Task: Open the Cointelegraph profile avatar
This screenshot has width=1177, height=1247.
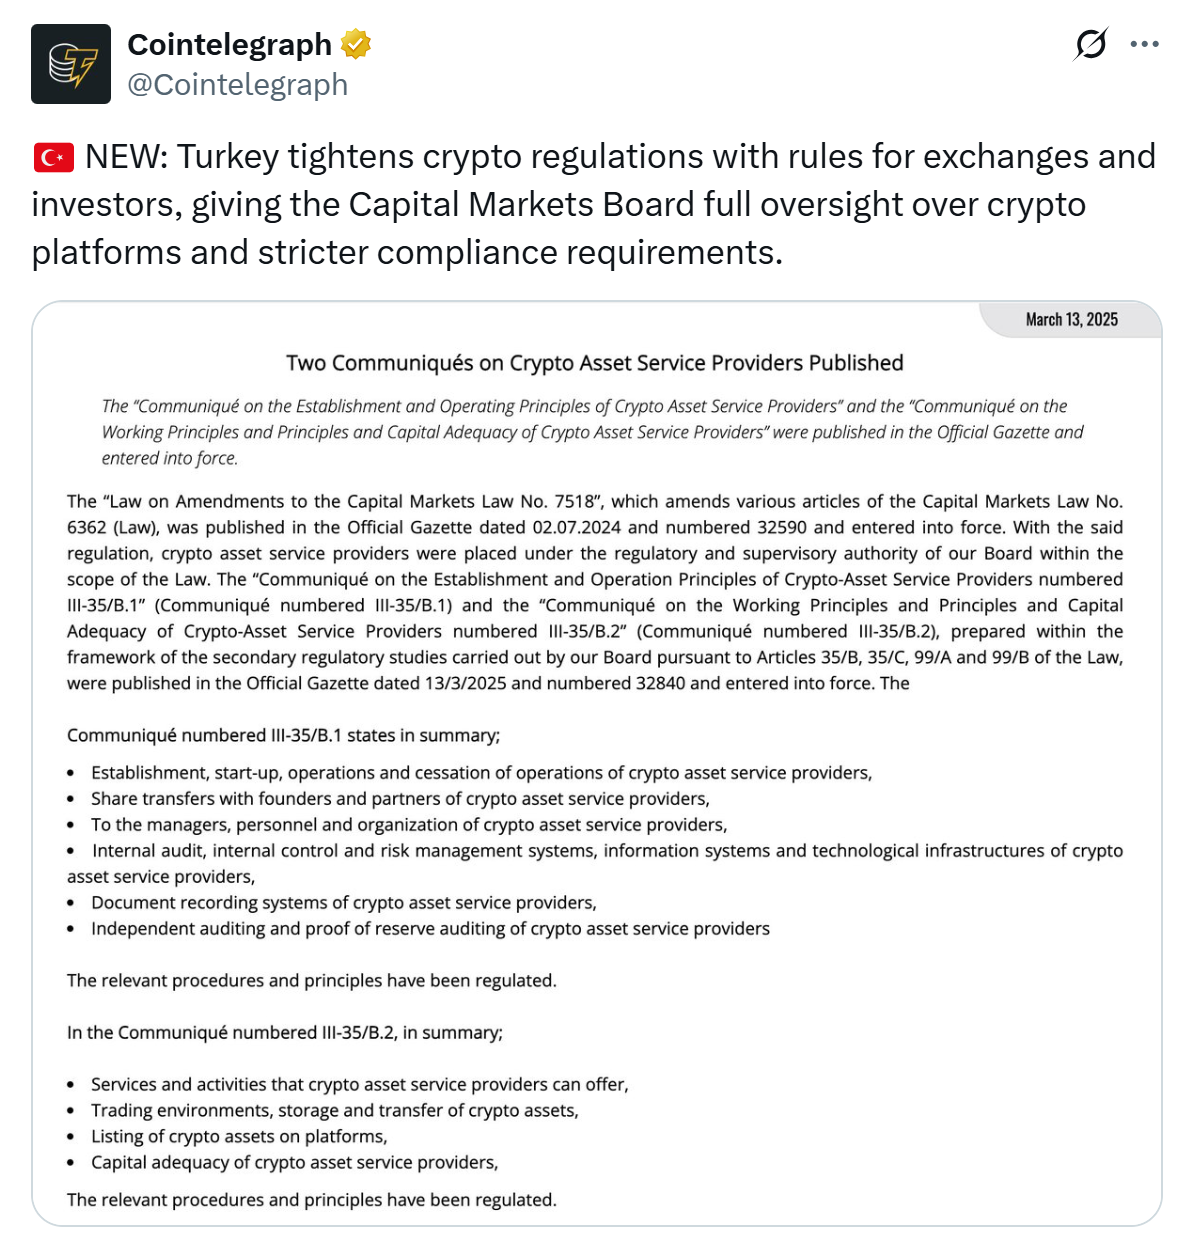Action: point(71,64)
